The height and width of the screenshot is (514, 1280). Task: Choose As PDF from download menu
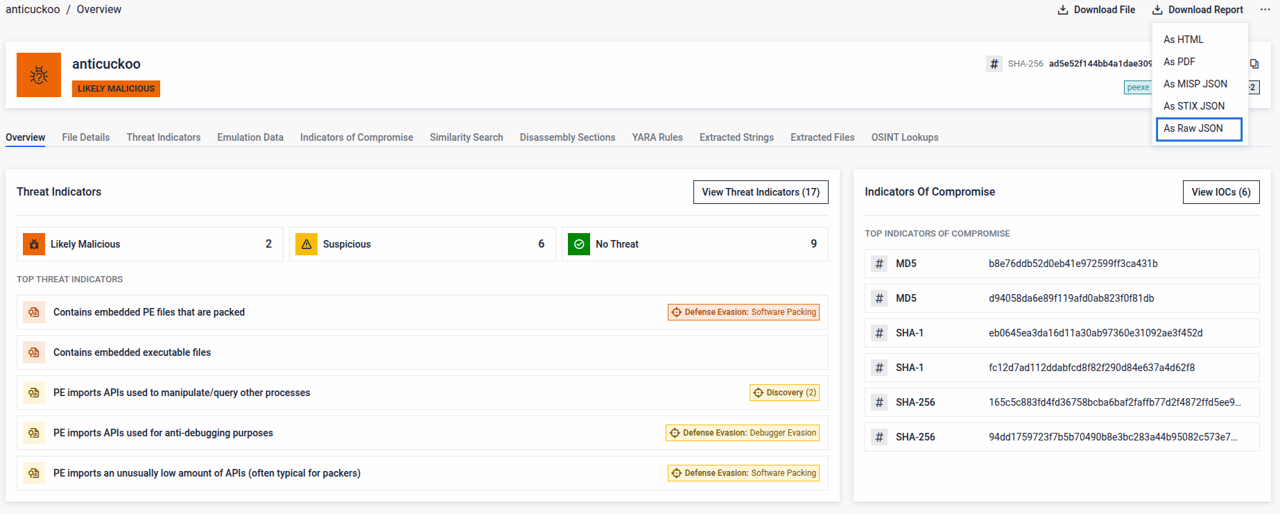tap(1179, 62)
